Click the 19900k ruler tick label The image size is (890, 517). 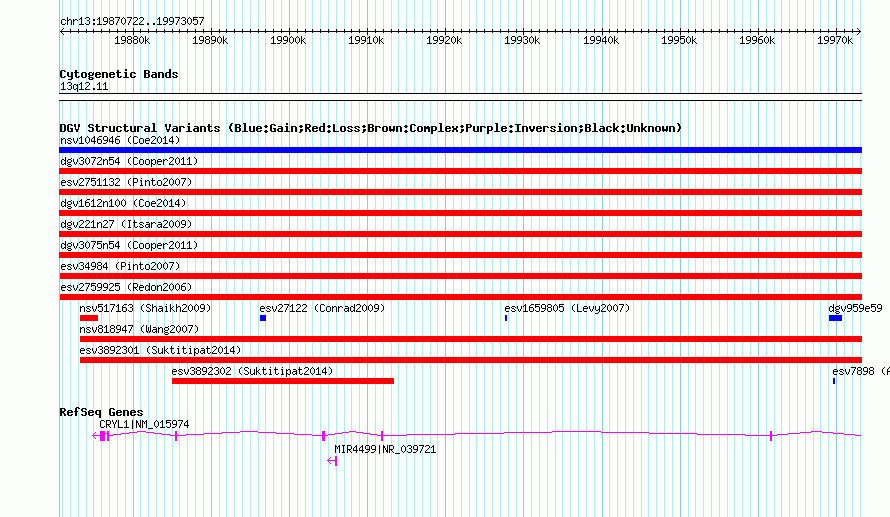click(x=288, y=40)
